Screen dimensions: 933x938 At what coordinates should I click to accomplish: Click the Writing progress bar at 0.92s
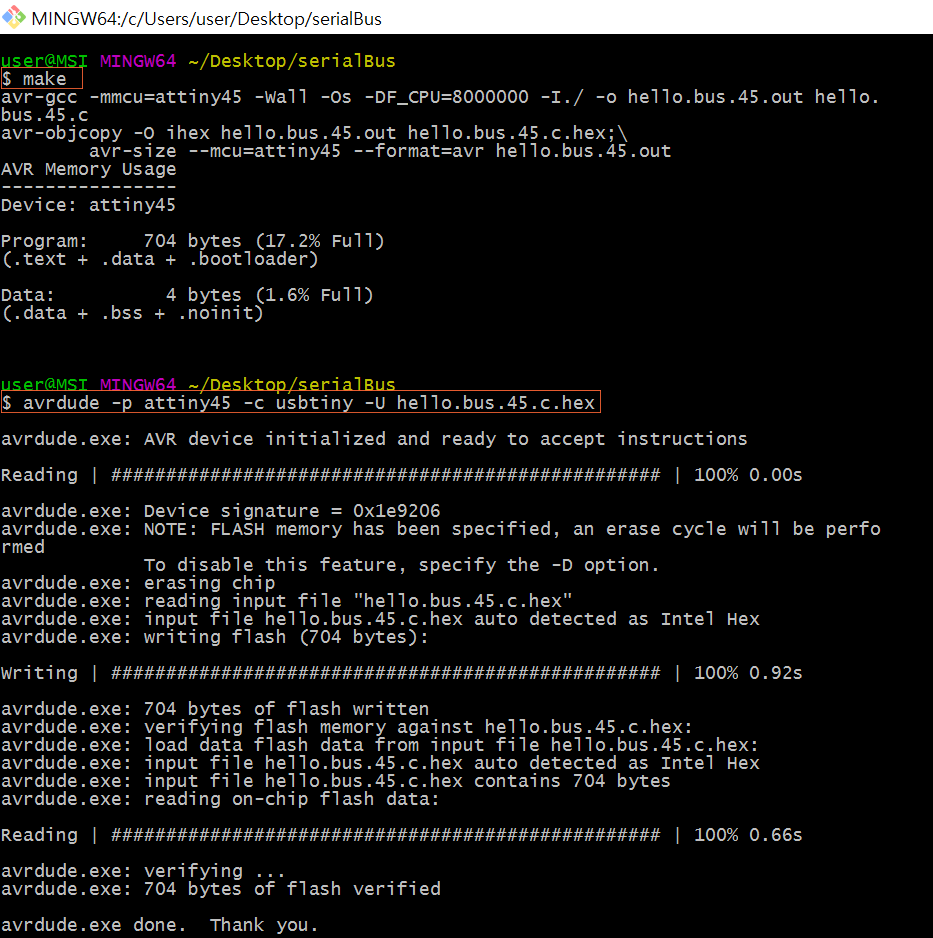tap(401, 673)
